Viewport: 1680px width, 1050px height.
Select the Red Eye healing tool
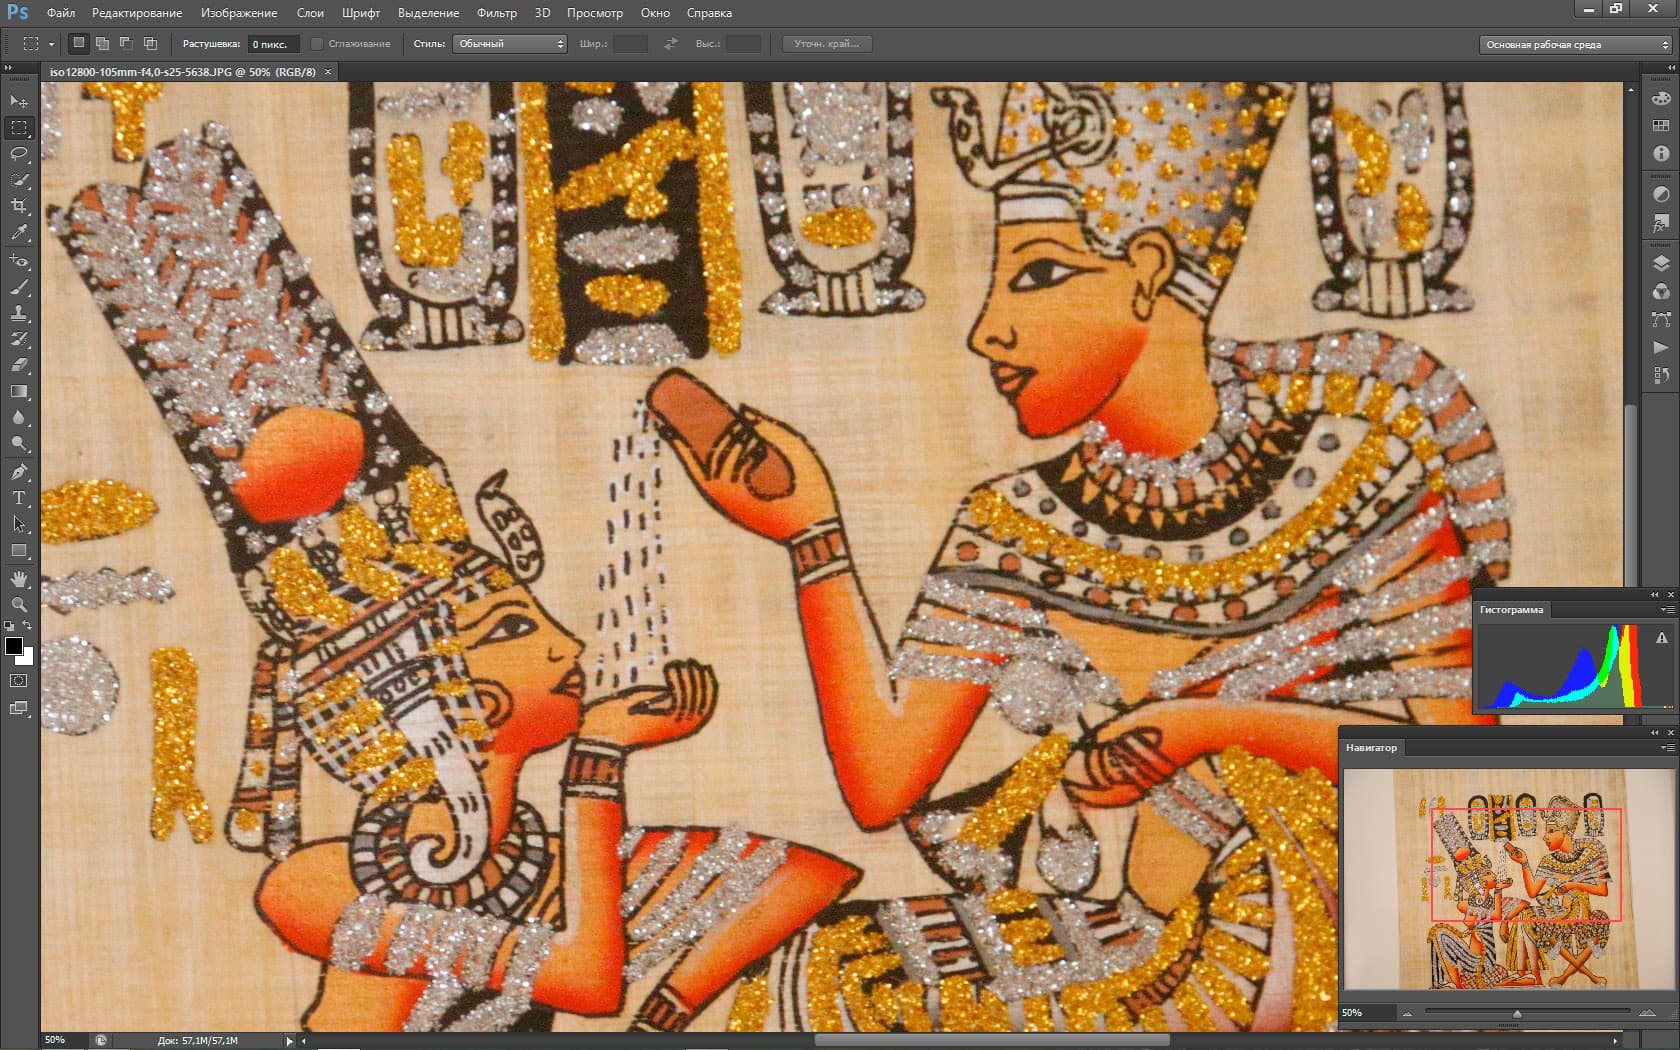tap(19, 261)
